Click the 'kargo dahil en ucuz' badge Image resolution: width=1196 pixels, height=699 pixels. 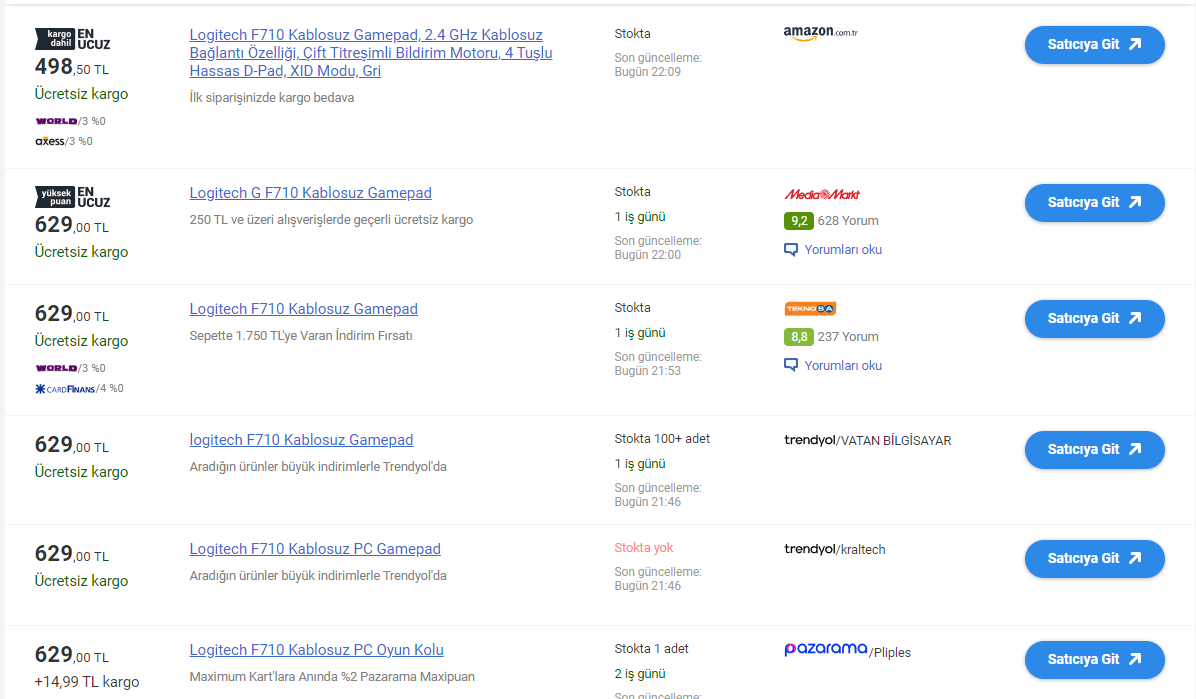coord(72,39)
